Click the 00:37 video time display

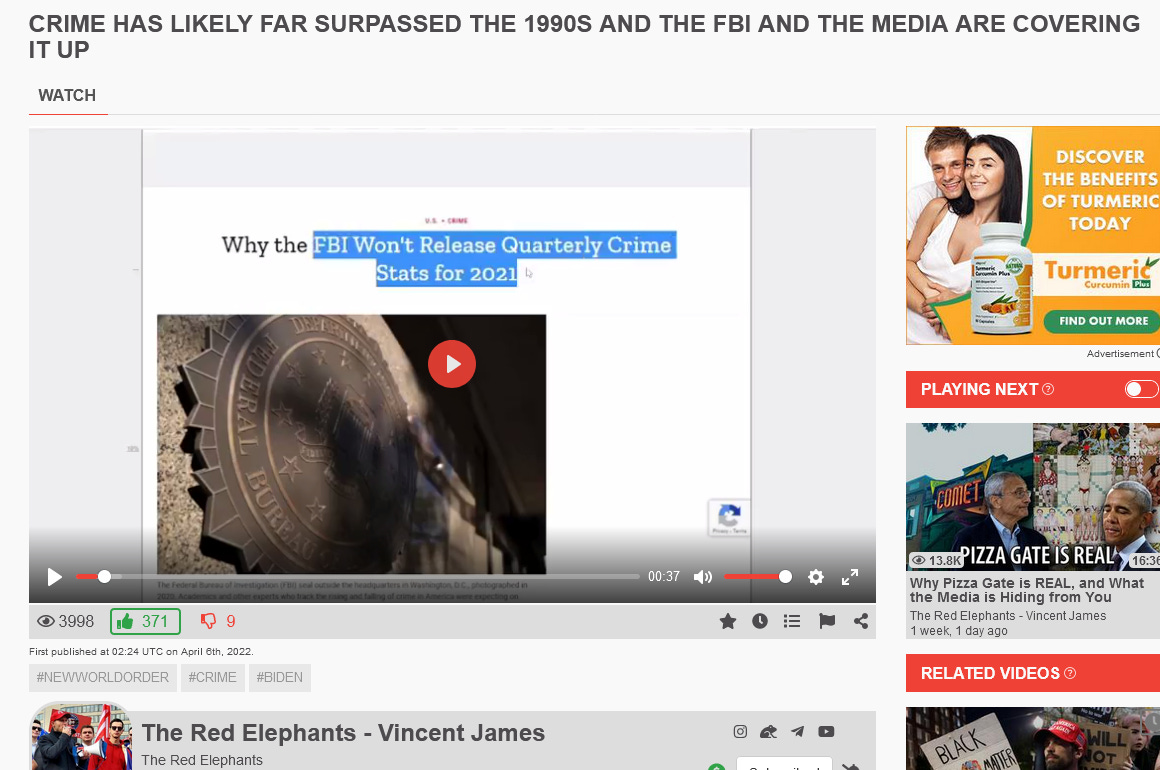(664, 576)
